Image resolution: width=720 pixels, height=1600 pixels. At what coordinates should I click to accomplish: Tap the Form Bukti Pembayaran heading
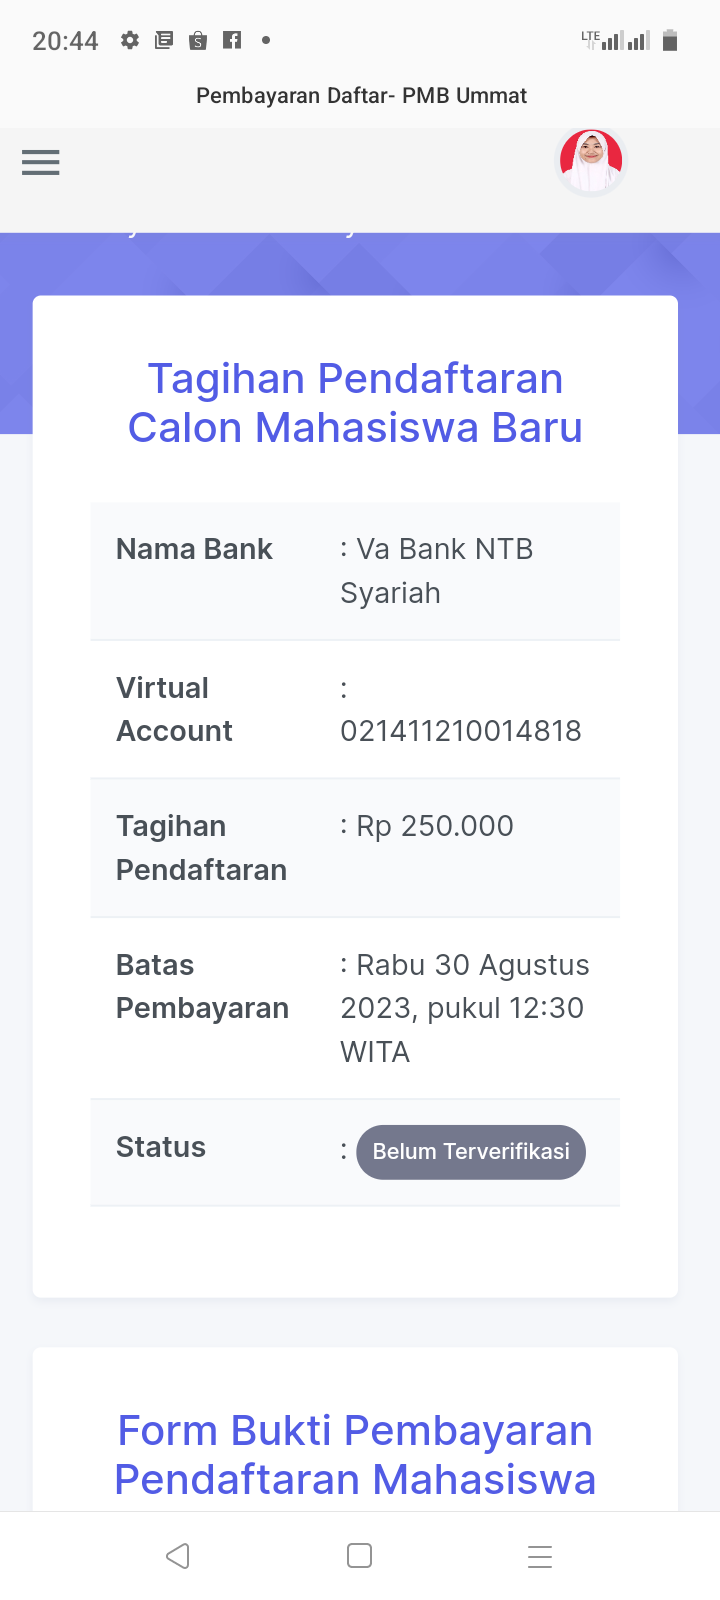click(x=355, y=1455)
